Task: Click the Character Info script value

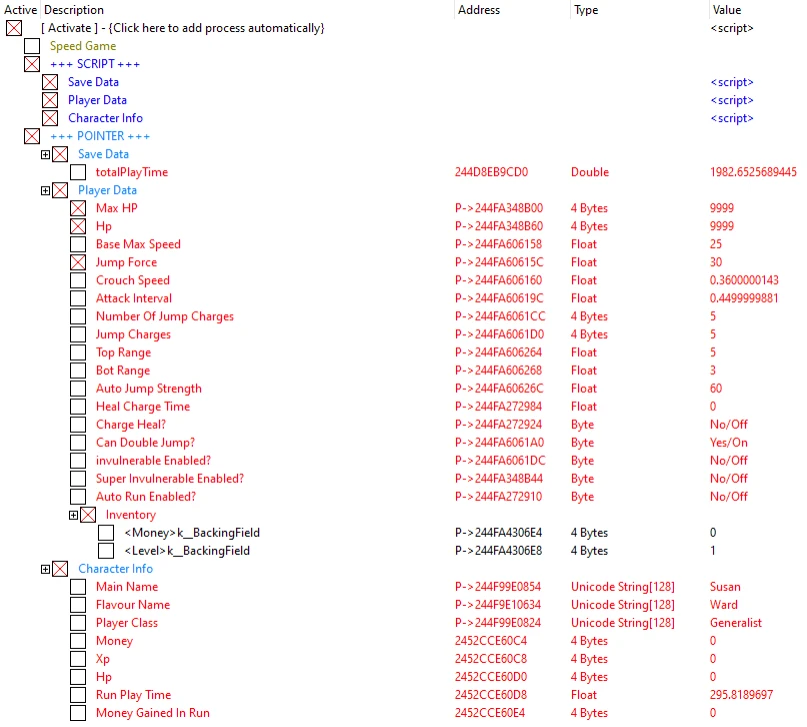Action: [731, 118]
